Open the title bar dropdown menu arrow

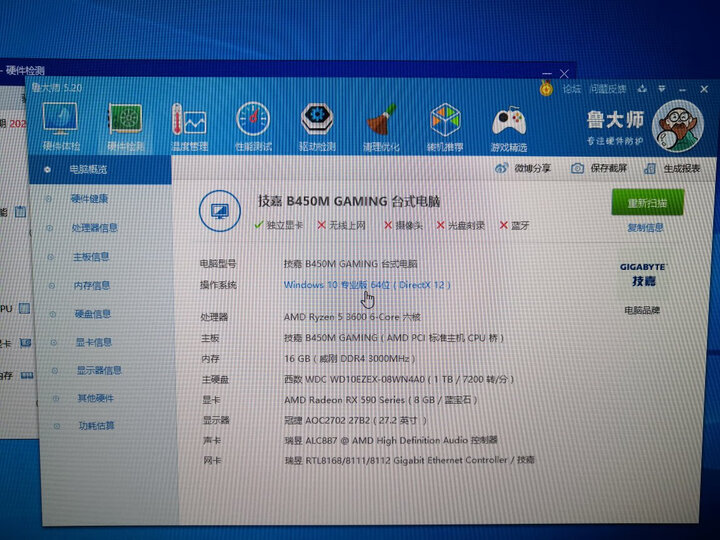(662, 89)
